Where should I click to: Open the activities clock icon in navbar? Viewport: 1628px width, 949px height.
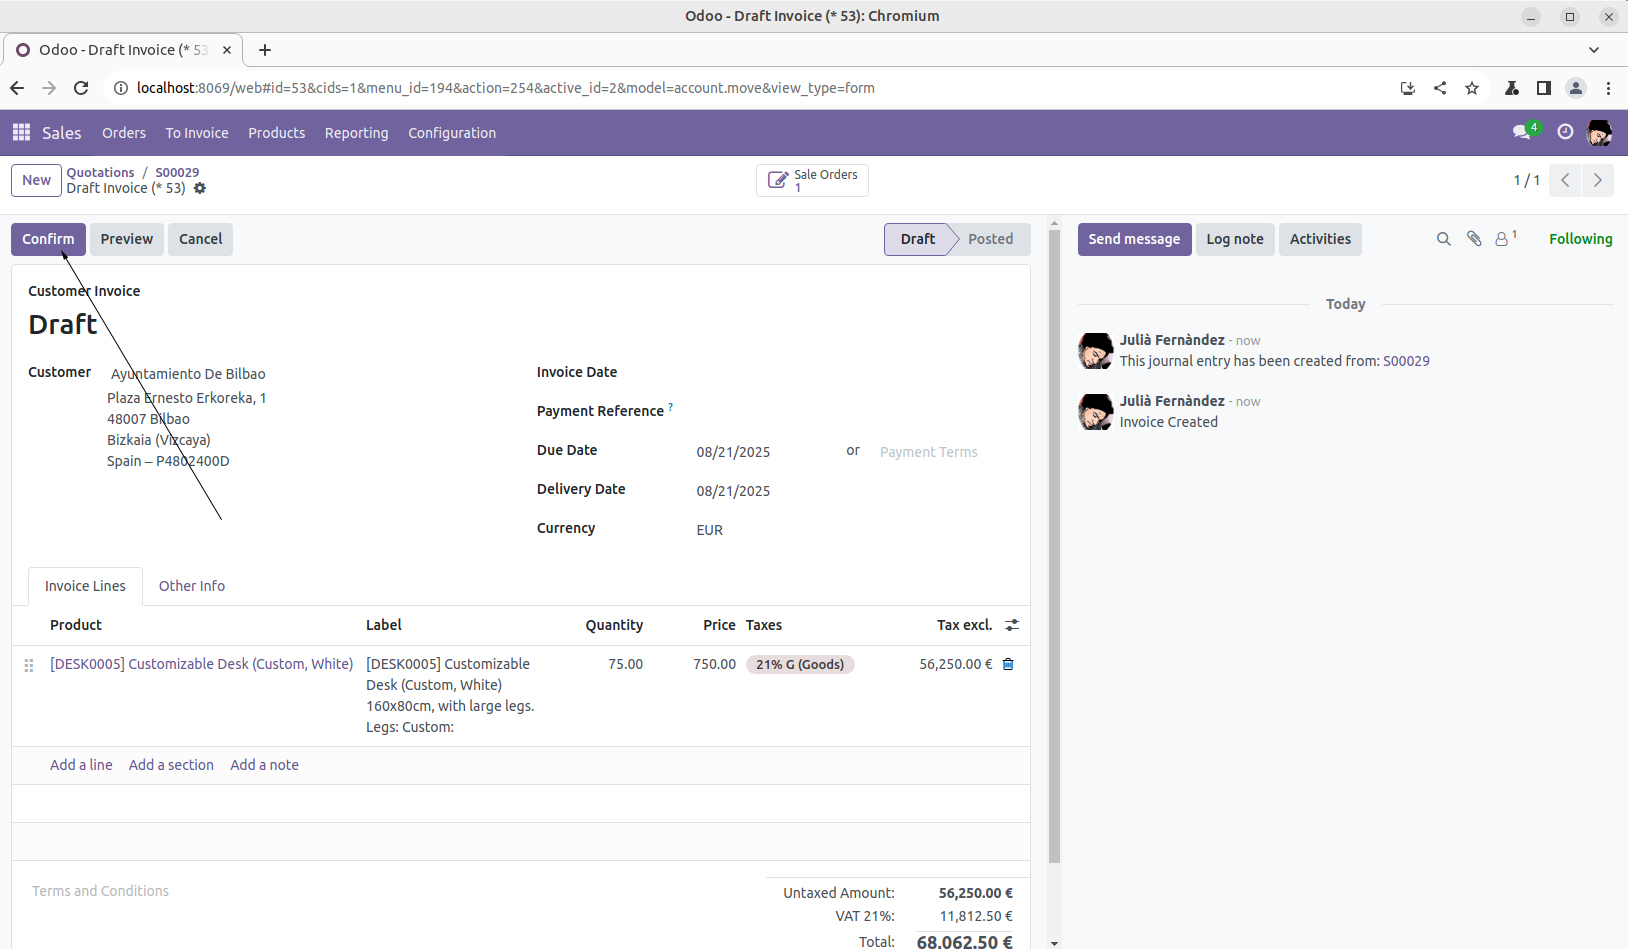(1565, 132)
